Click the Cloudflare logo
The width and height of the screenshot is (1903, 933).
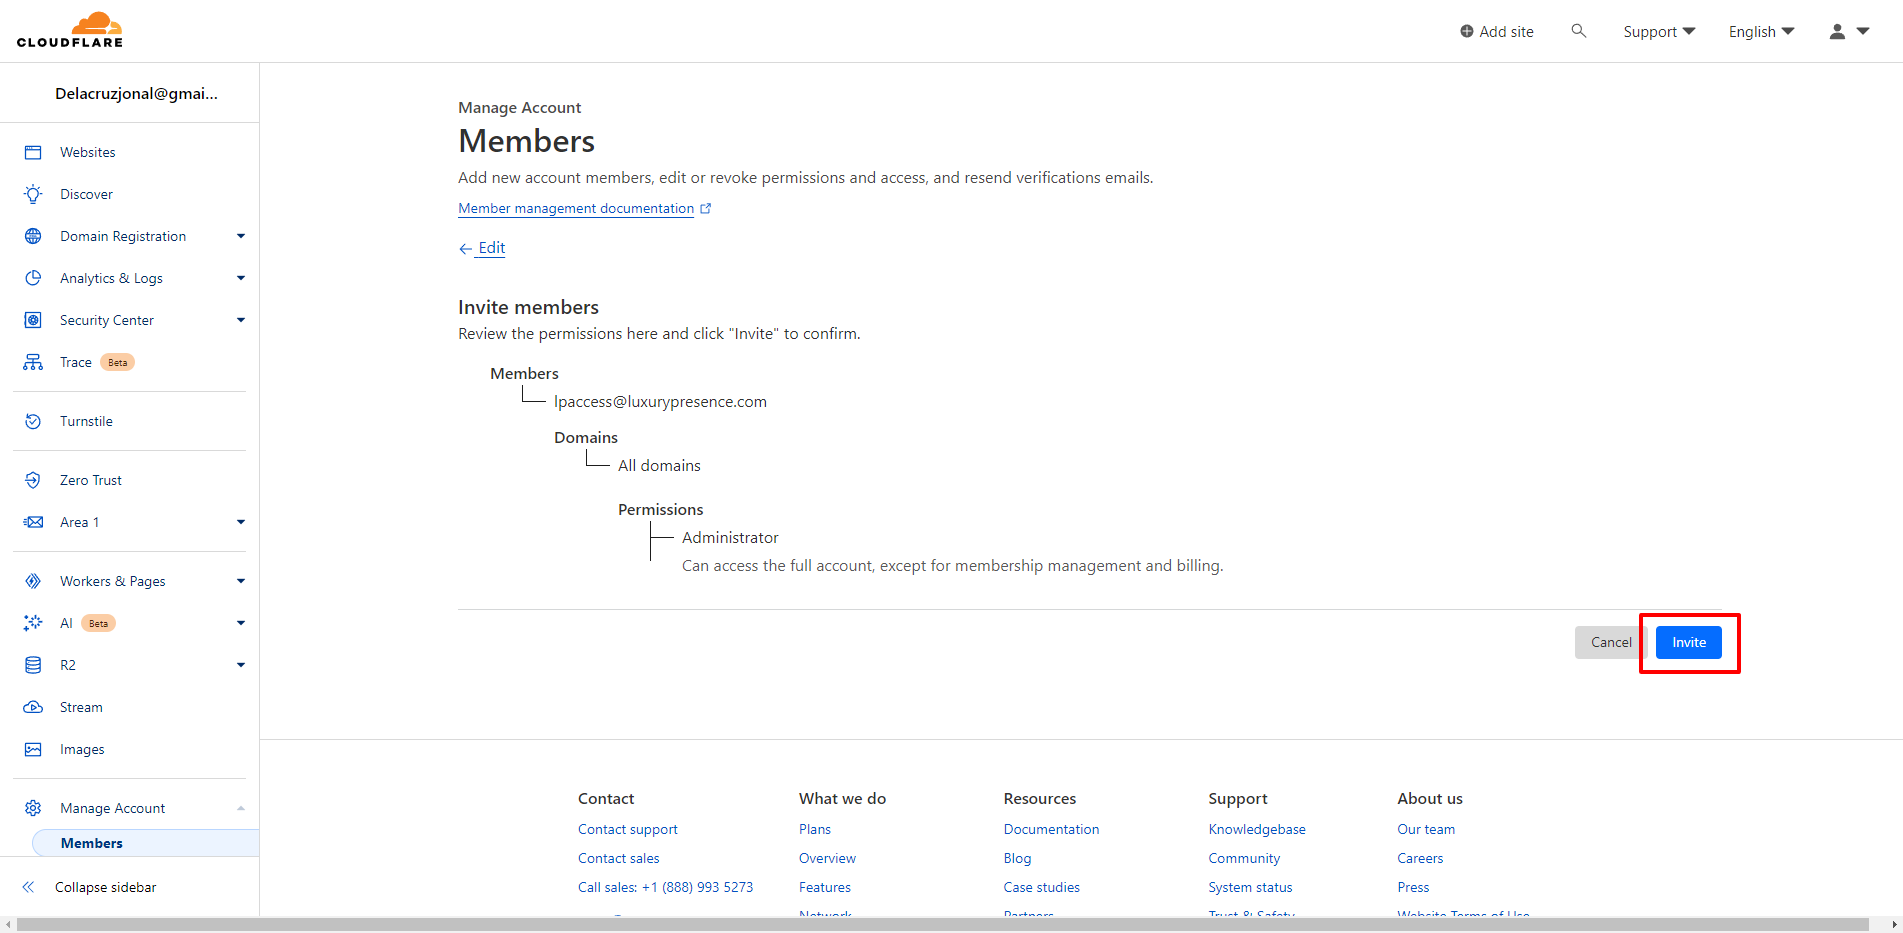[70, 30]
